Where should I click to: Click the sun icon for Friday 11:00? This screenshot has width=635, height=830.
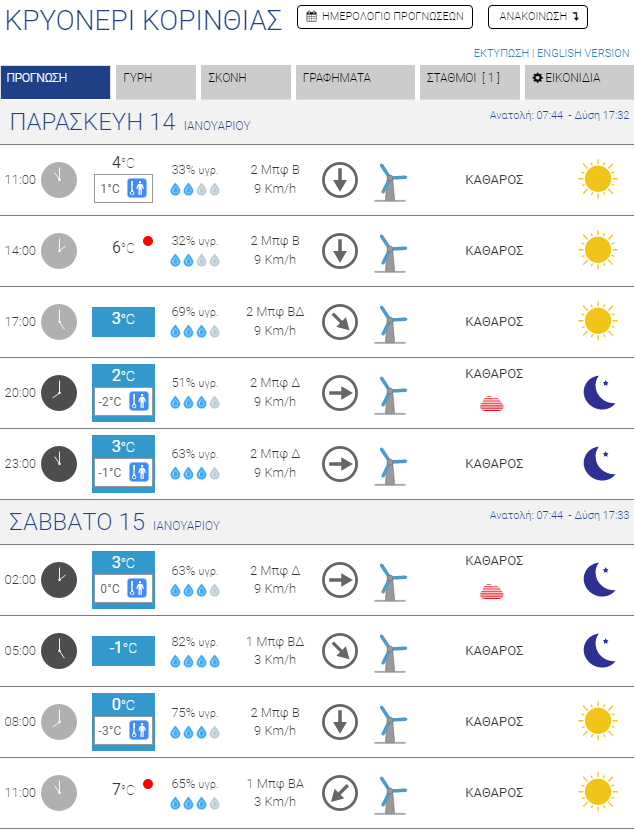coord(597,180)
